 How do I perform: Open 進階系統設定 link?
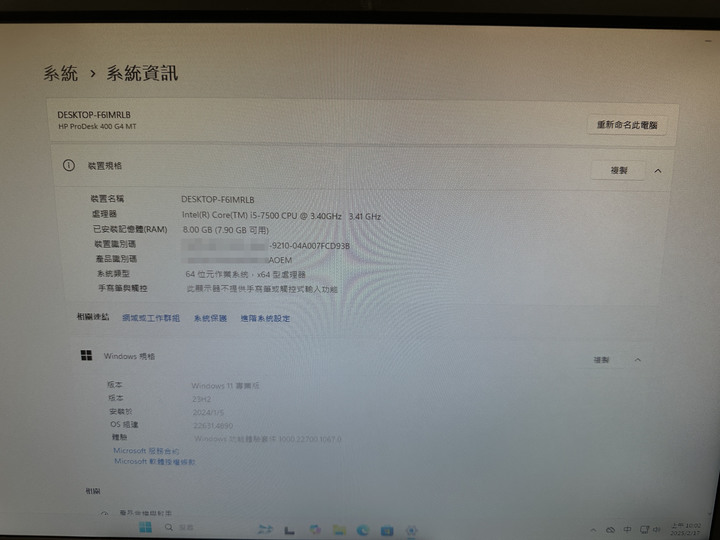click(265, 318)
